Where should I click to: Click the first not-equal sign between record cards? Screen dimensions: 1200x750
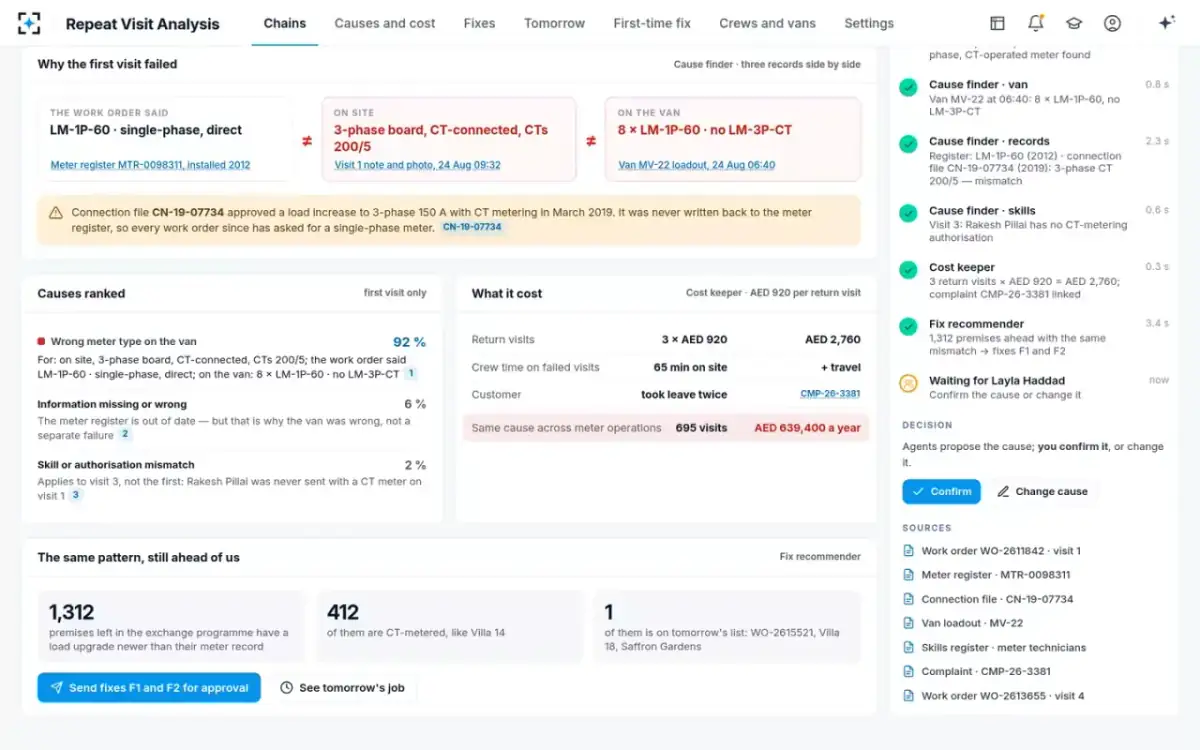[x=307, y=141]
